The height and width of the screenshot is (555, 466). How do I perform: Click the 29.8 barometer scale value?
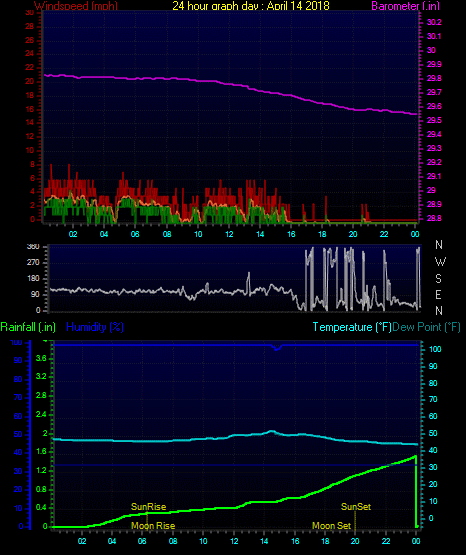click(x=434, y=78)
